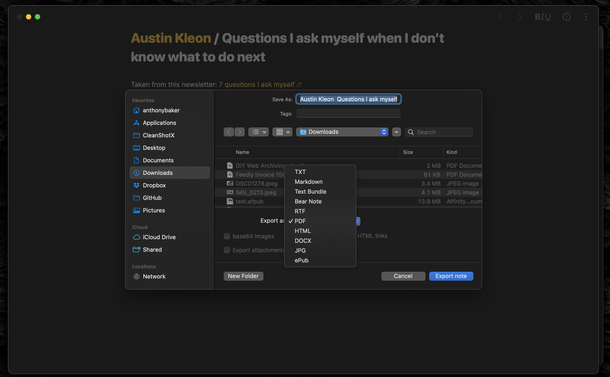Sort files by Kind column
Screen dimensions: 610x377
[452, 152]
